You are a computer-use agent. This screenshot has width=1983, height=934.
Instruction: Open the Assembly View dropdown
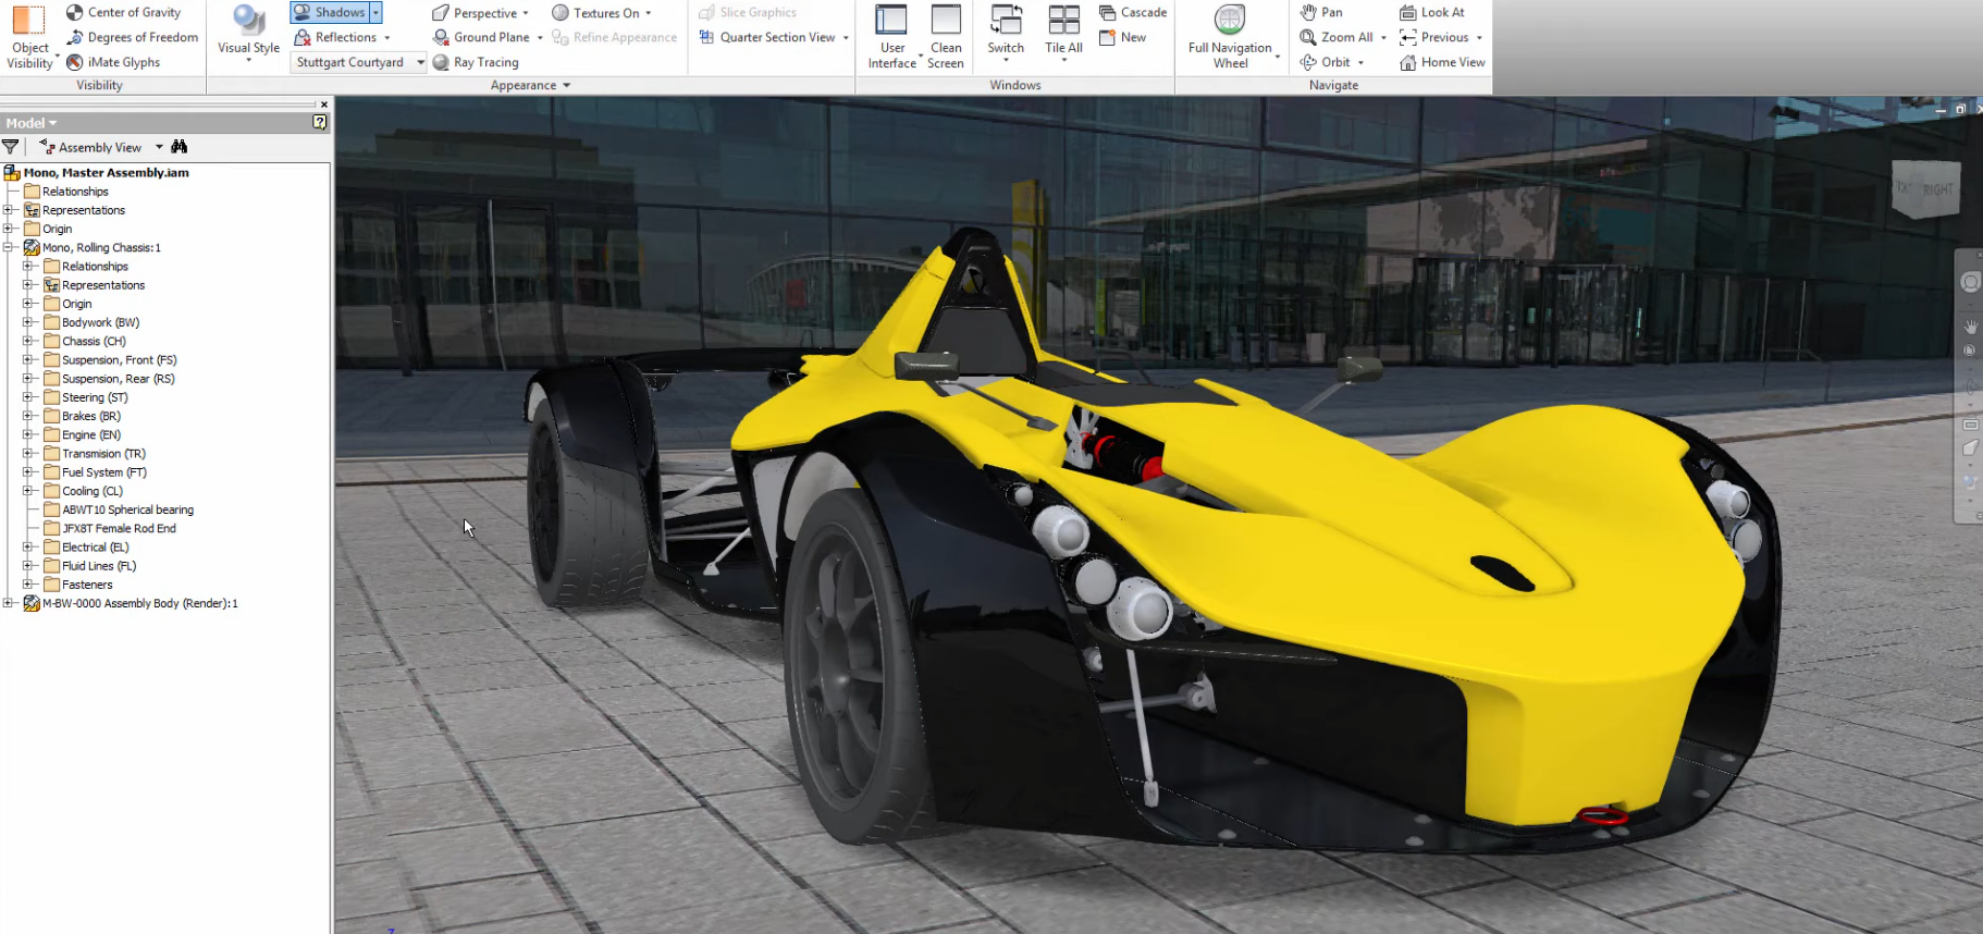[157, 146]
